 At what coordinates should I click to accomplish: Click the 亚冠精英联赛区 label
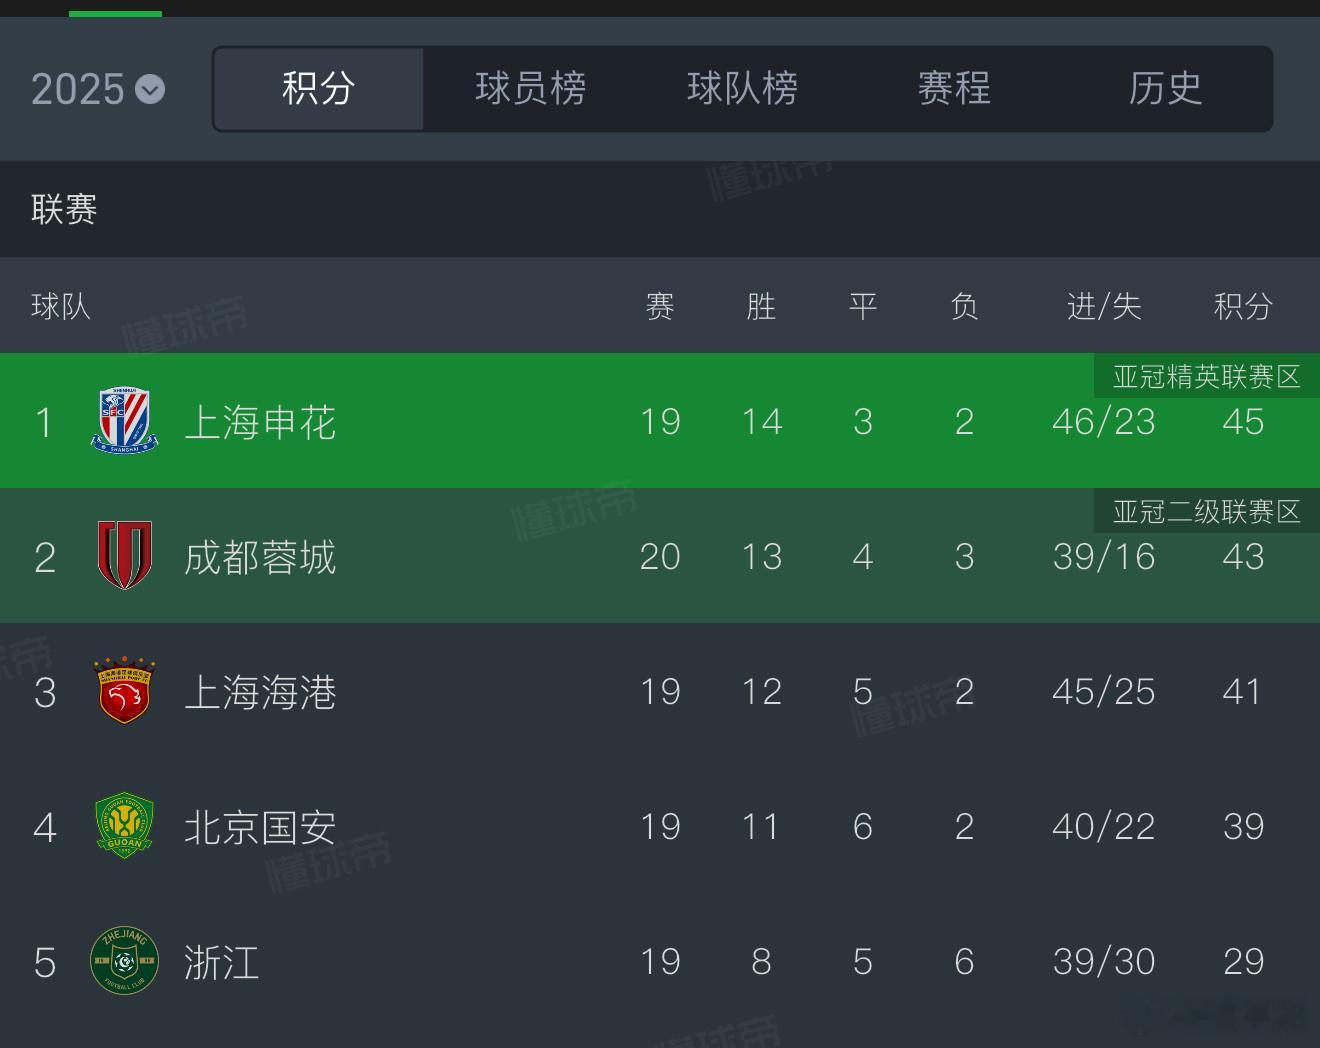pos(1207,376)
